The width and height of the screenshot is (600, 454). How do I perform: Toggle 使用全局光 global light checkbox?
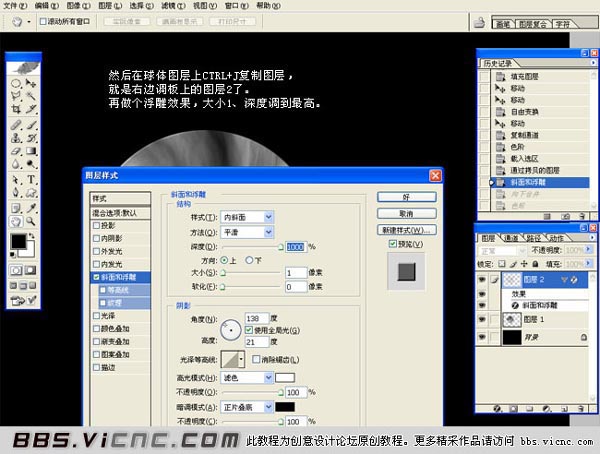[x=249, y=329]
